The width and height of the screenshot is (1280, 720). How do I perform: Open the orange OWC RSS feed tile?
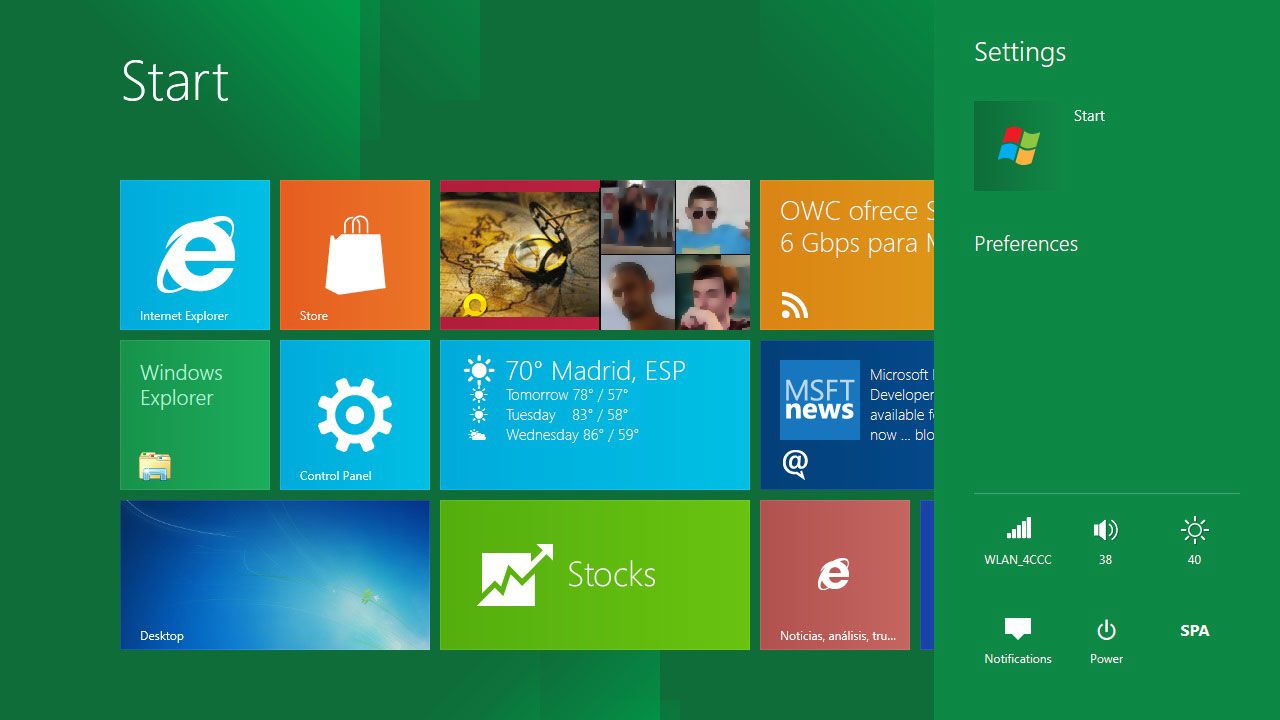pos(847,255)
